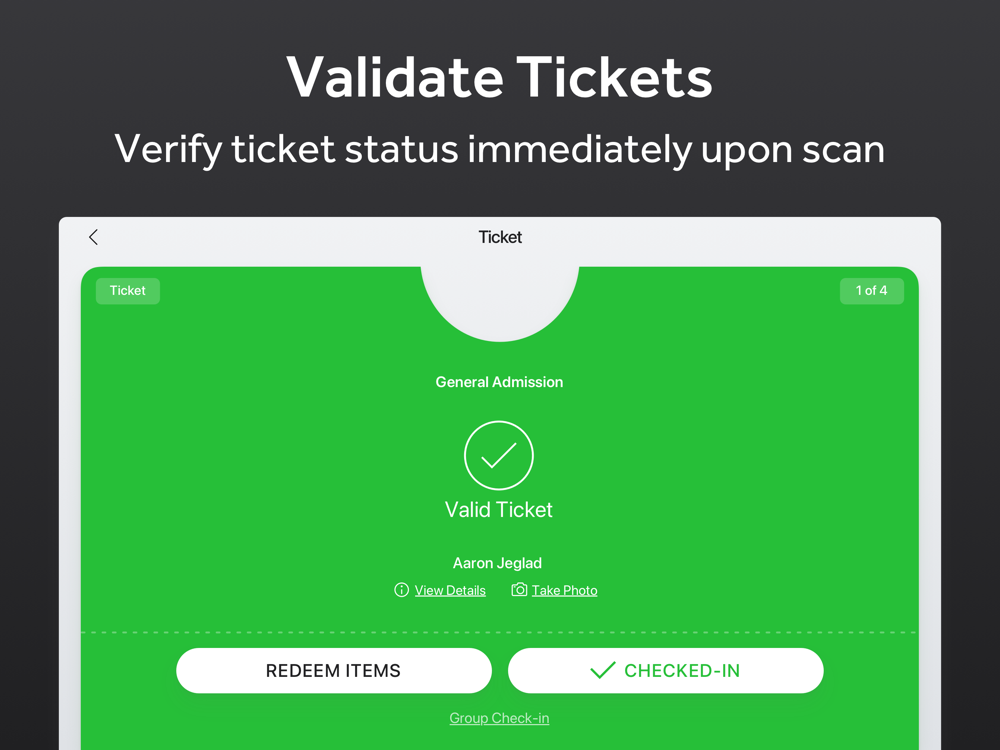1000x750 pixels.
Task: Go back using the top-left chevron
Action: click(93, 237)
